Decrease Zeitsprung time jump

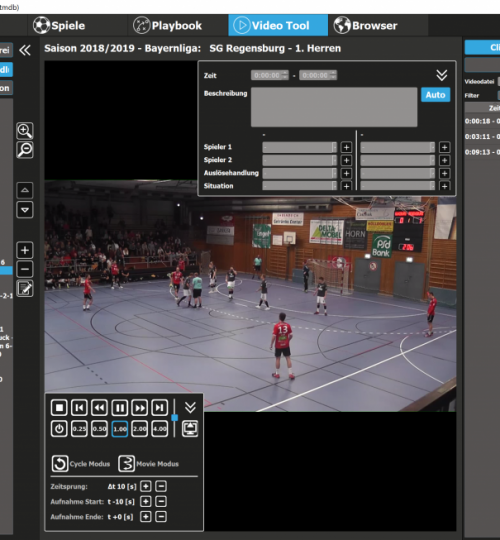click(161, 486)
